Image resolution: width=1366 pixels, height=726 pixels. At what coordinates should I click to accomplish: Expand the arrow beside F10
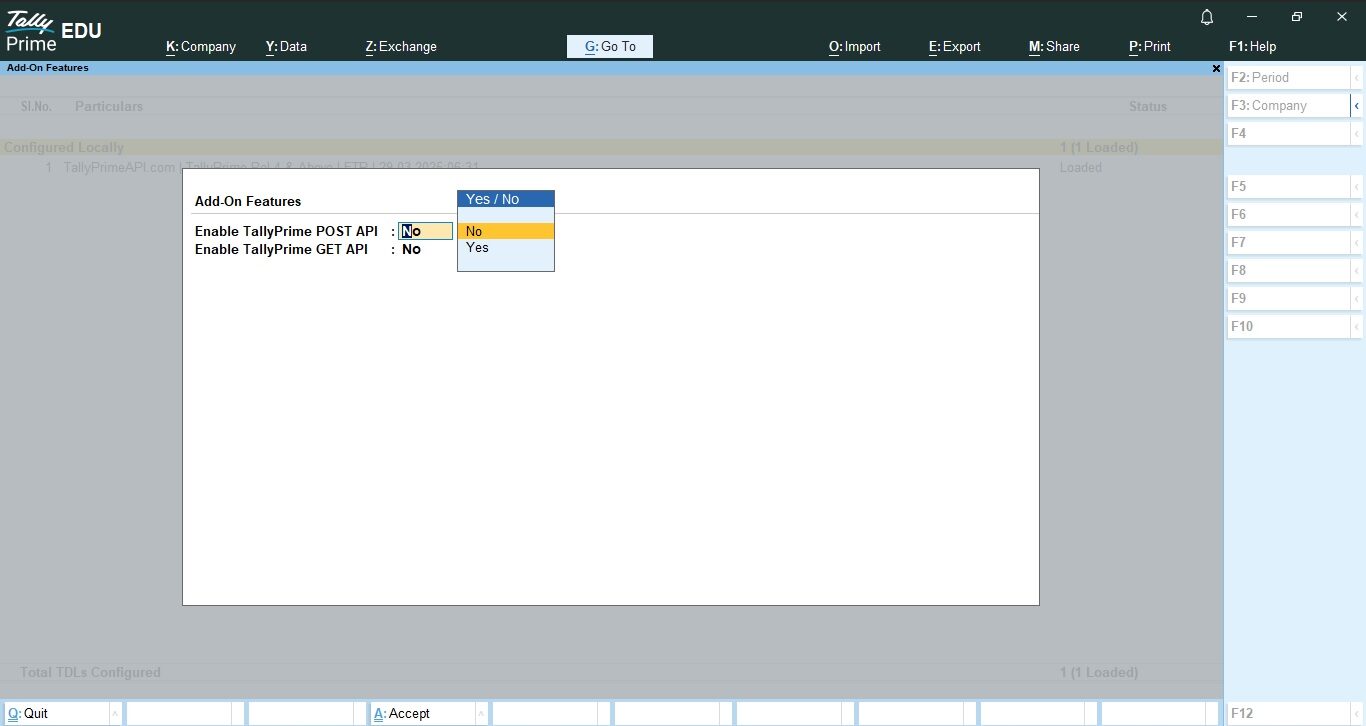(1357, 326)
